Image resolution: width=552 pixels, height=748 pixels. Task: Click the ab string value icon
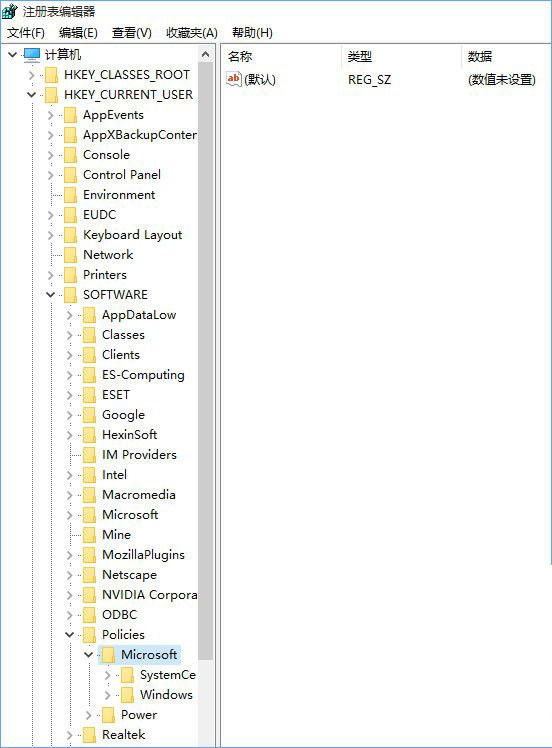point(234,79)
